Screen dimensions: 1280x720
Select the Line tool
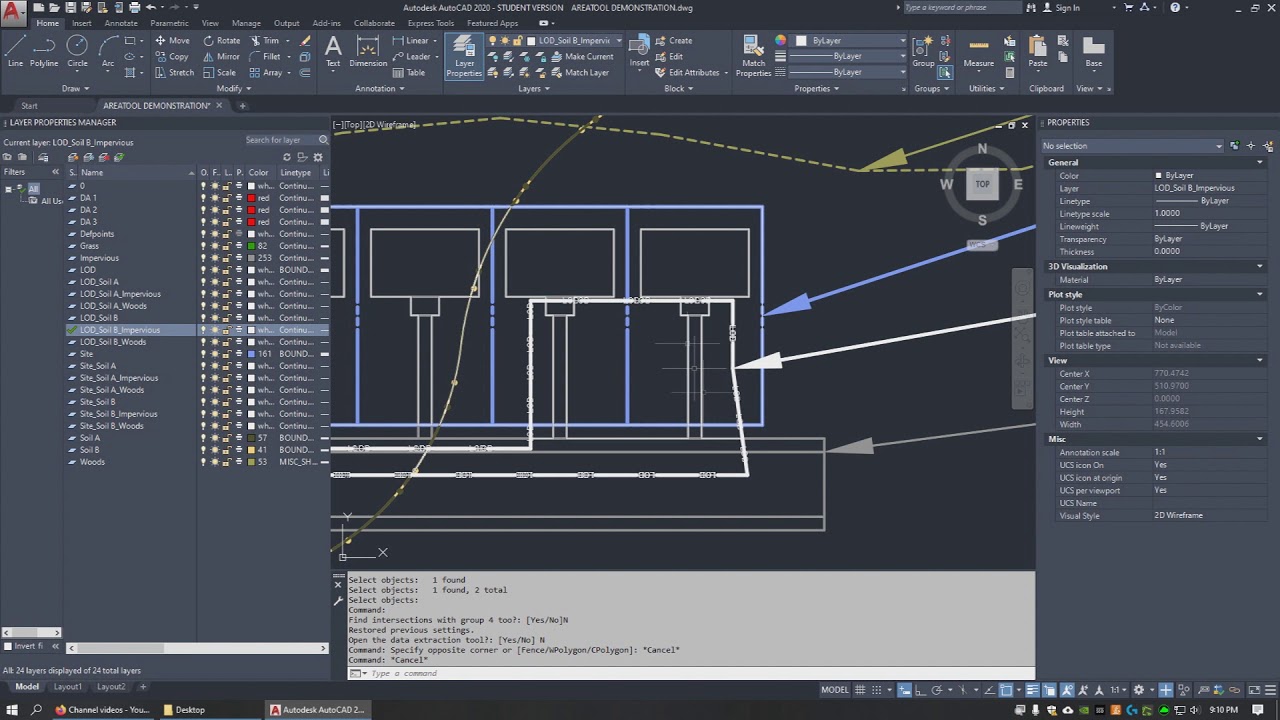click(x=15, y=51)
